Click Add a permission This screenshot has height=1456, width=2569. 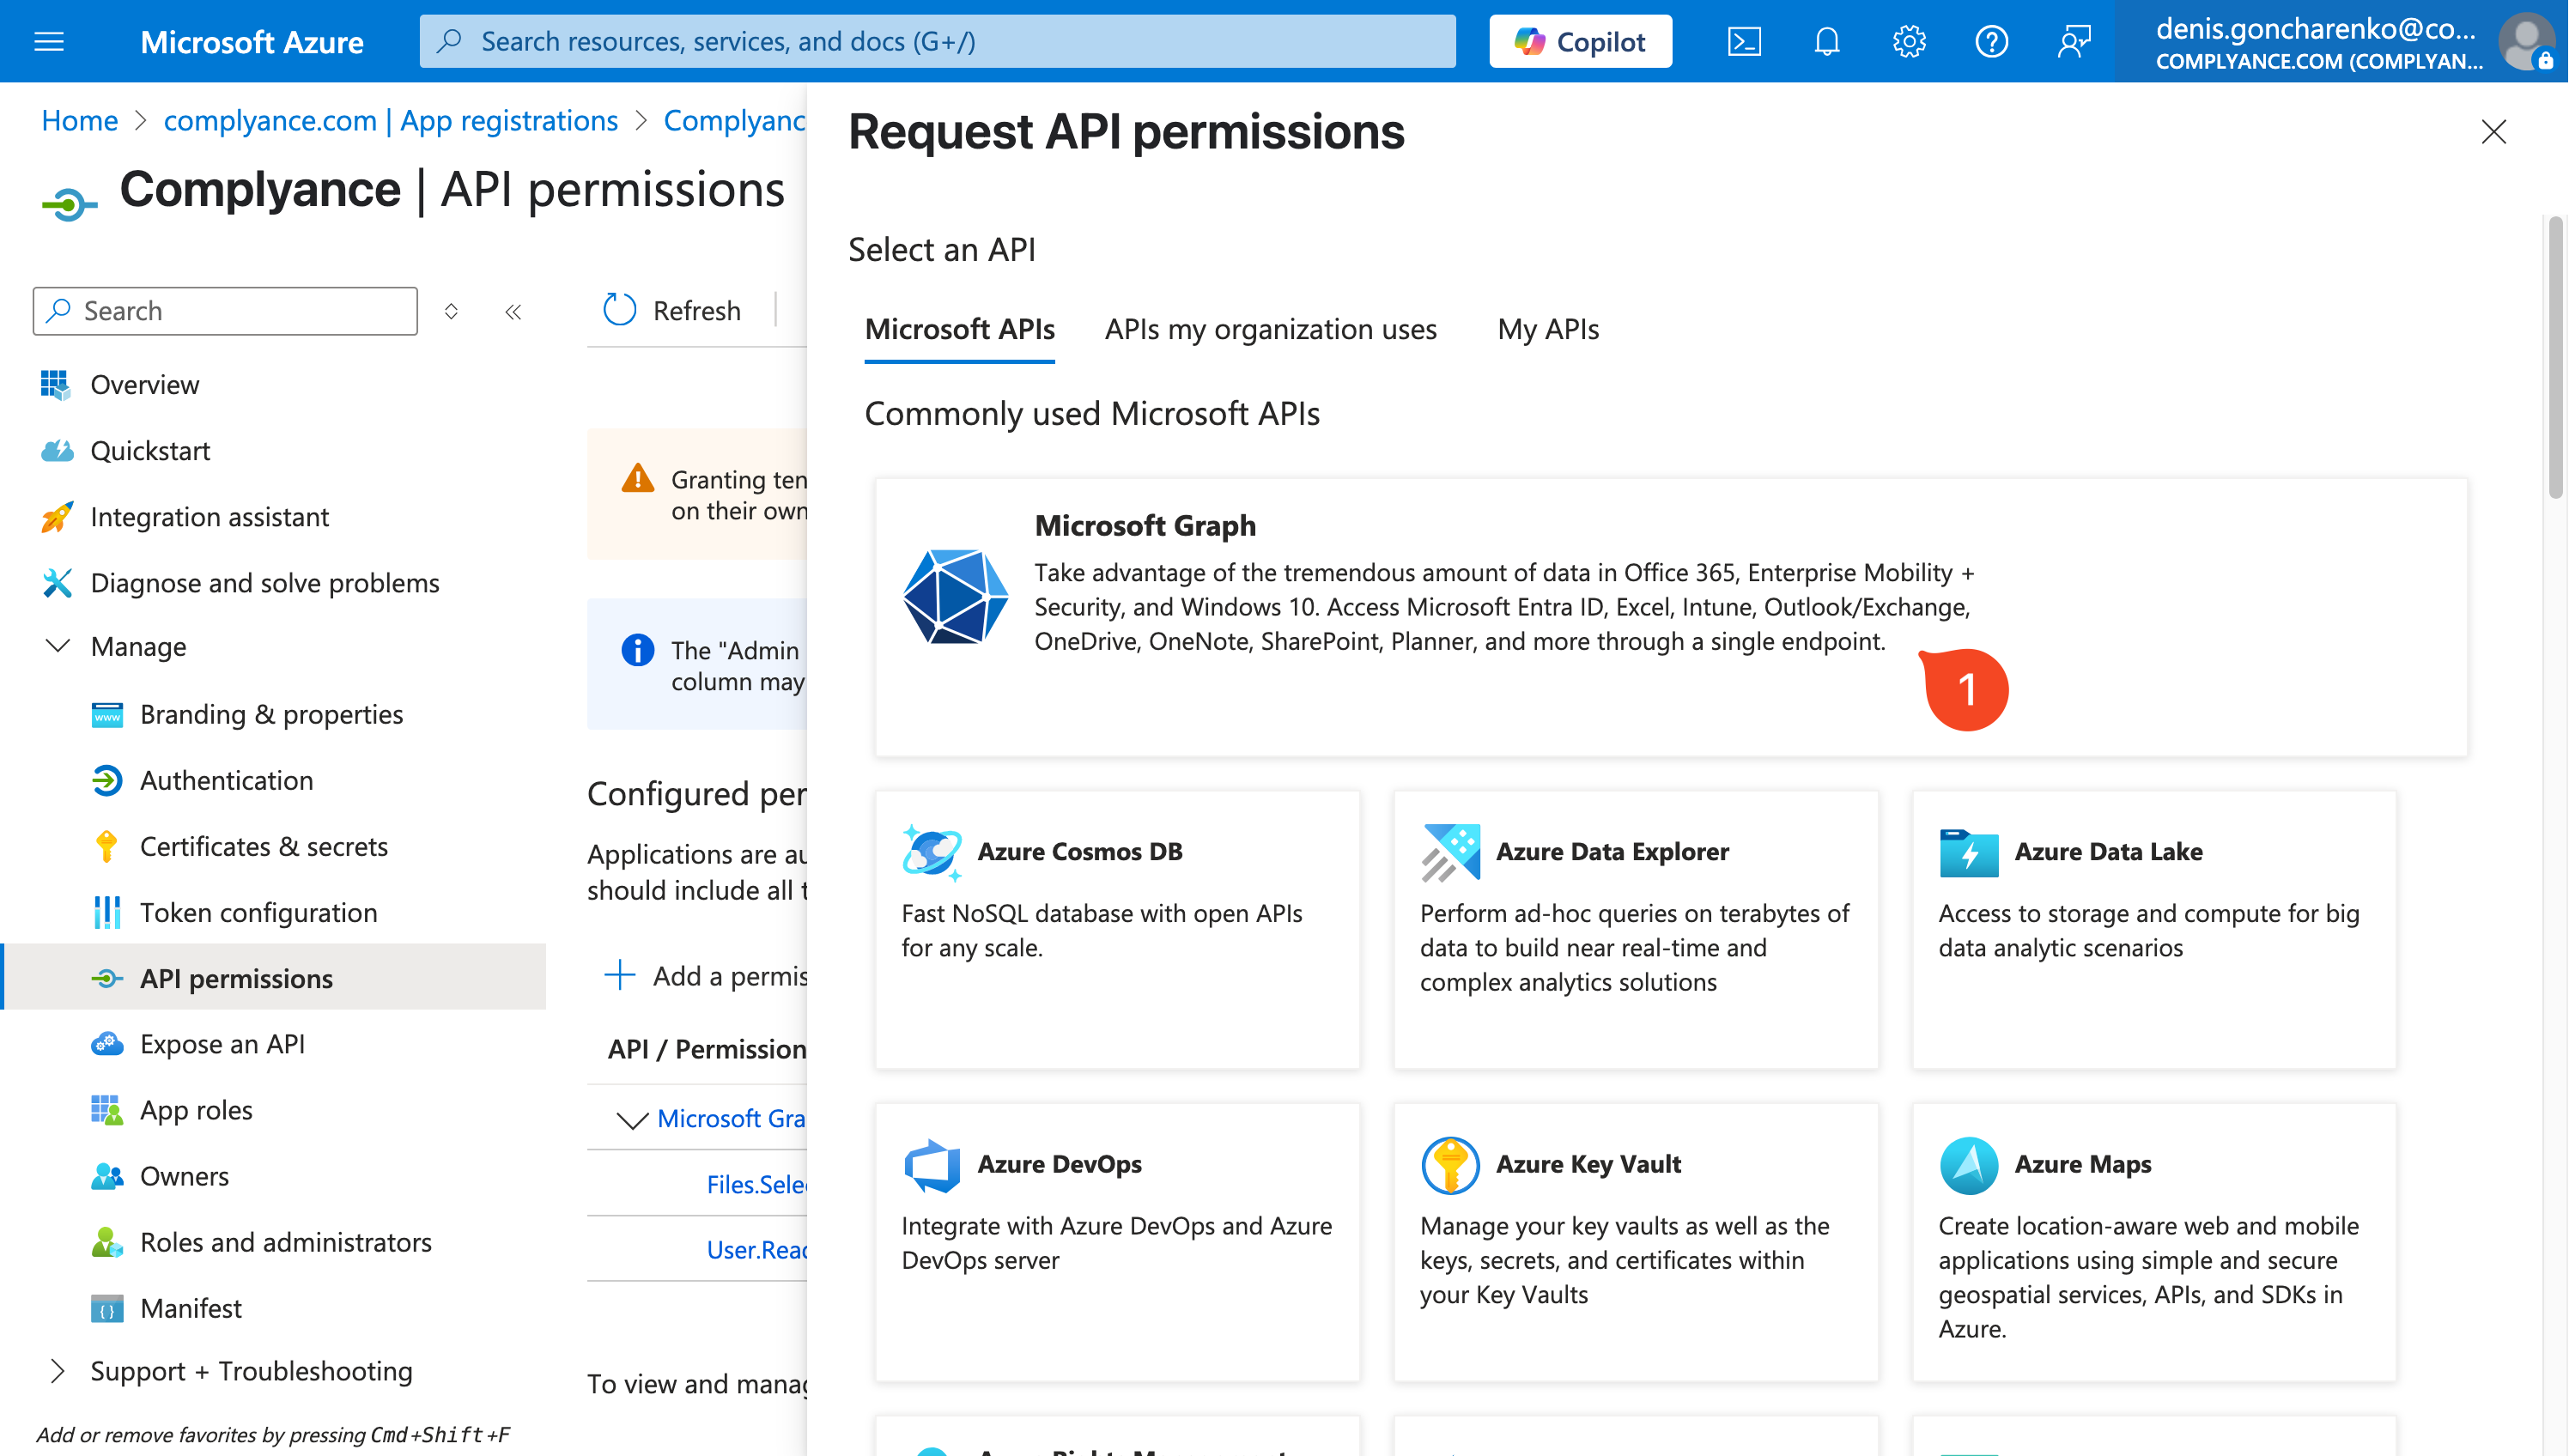click(706, 976)
